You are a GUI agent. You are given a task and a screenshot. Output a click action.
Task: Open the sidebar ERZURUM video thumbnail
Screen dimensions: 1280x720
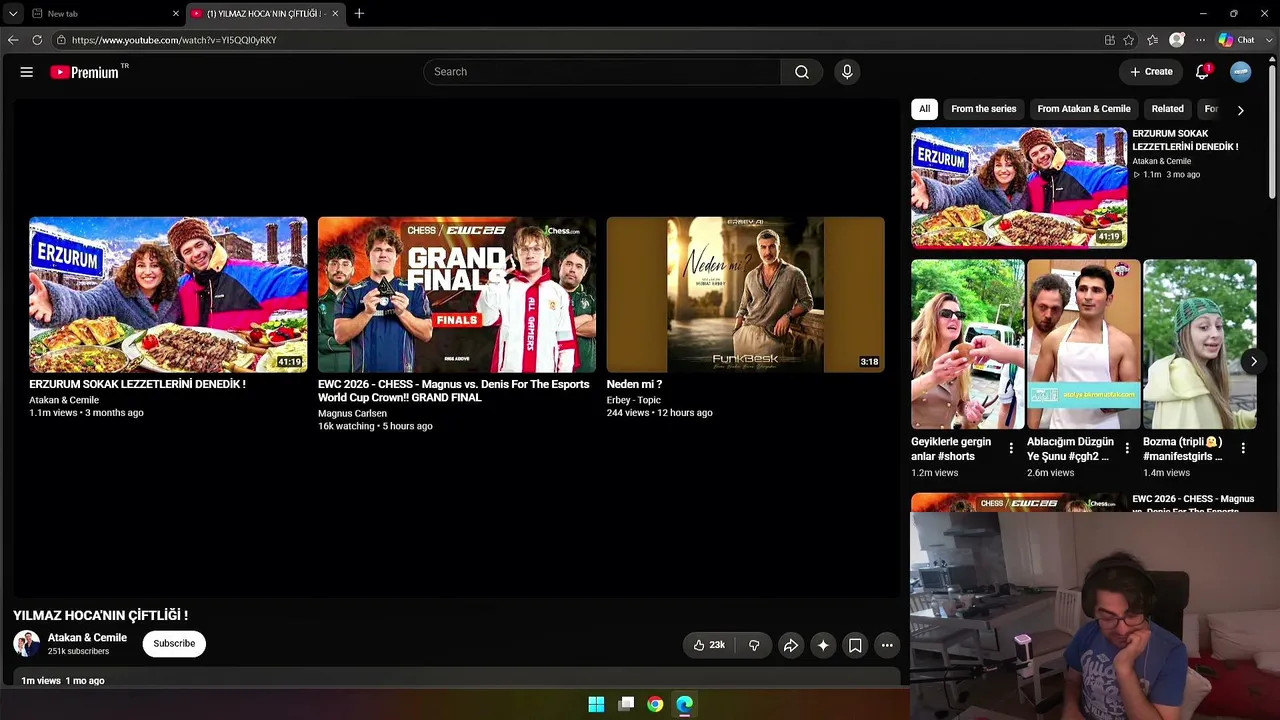pos(1019,187)
